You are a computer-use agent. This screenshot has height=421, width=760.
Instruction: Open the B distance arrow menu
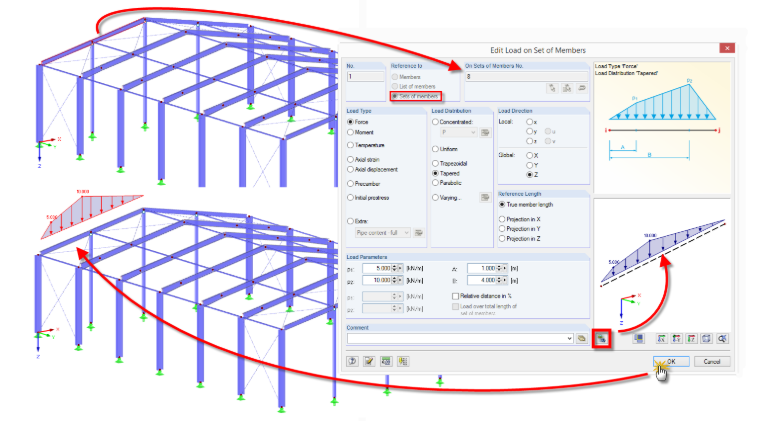(x=505, y=281)
